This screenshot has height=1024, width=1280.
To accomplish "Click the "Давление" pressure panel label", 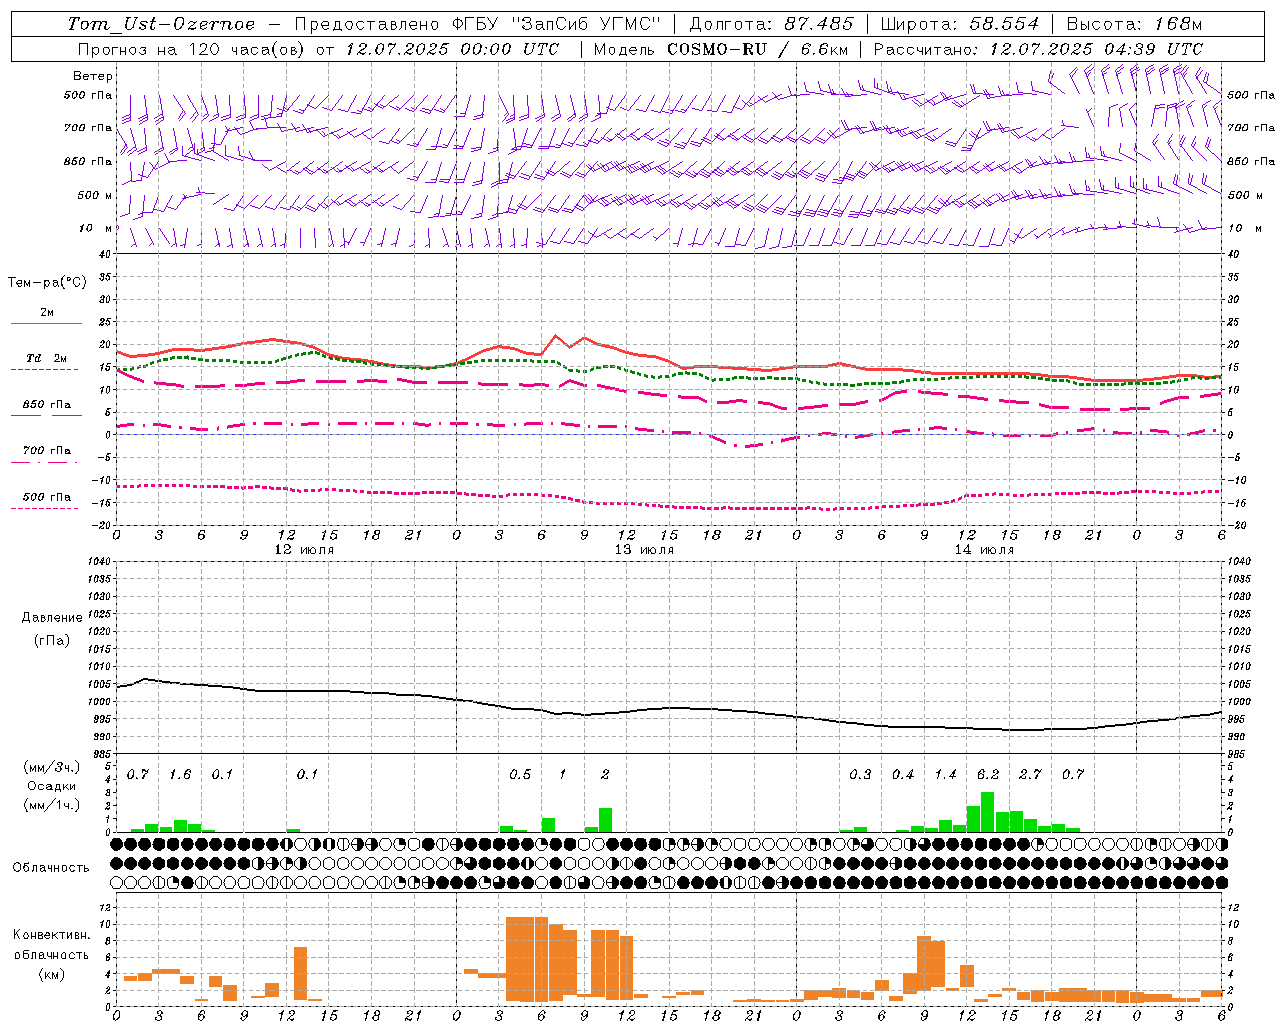I will tap(52, 618).
